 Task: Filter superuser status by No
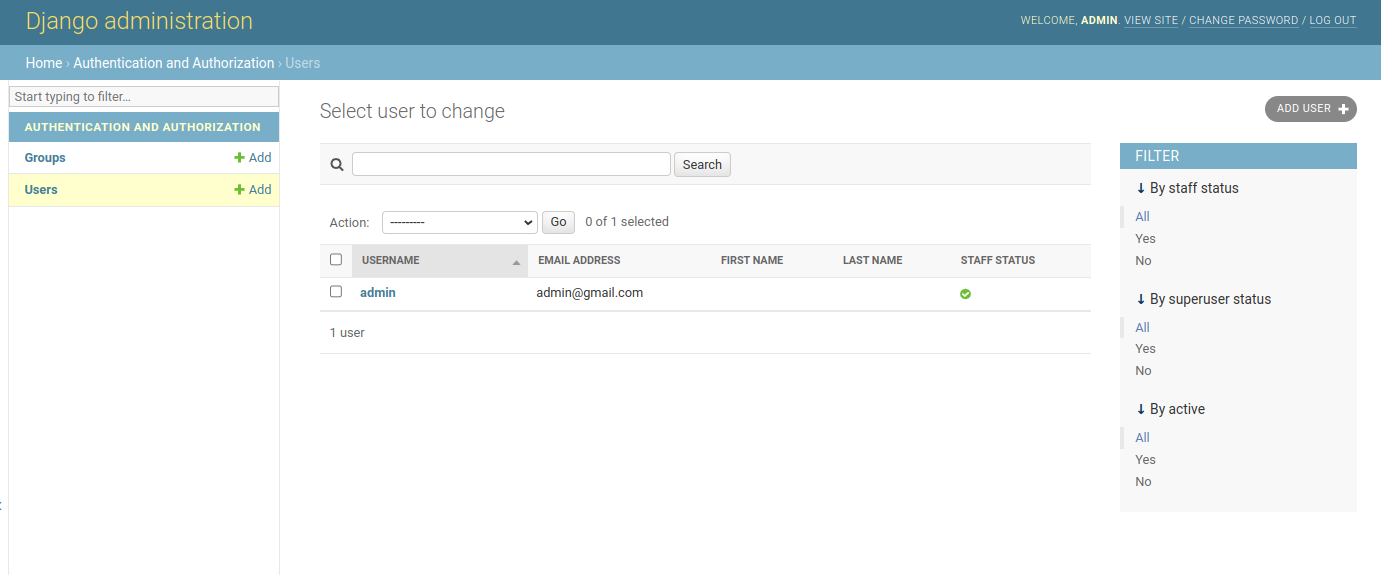coord(1143,371)
